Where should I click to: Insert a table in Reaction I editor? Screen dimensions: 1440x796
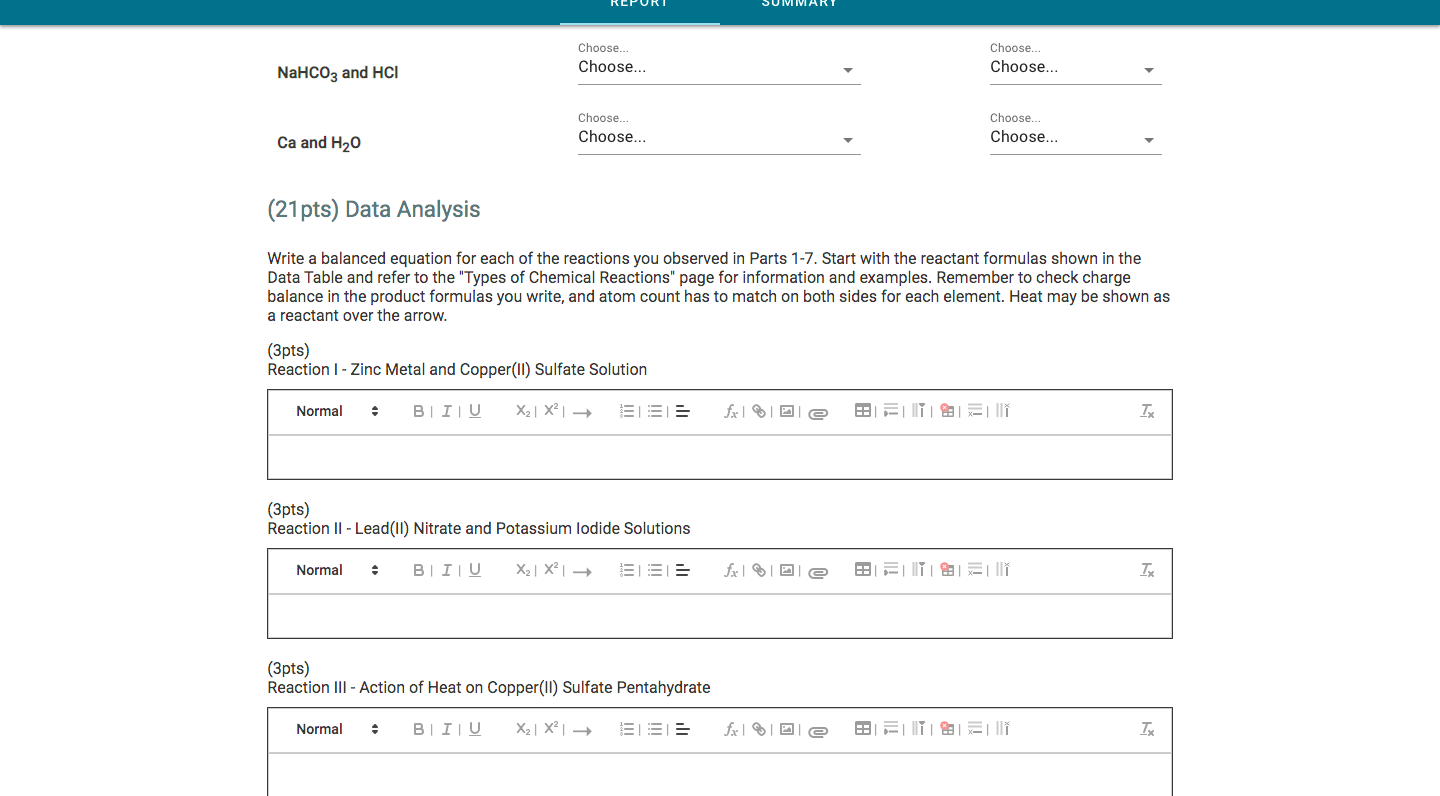pyautogui.click(x=863, y=411)
